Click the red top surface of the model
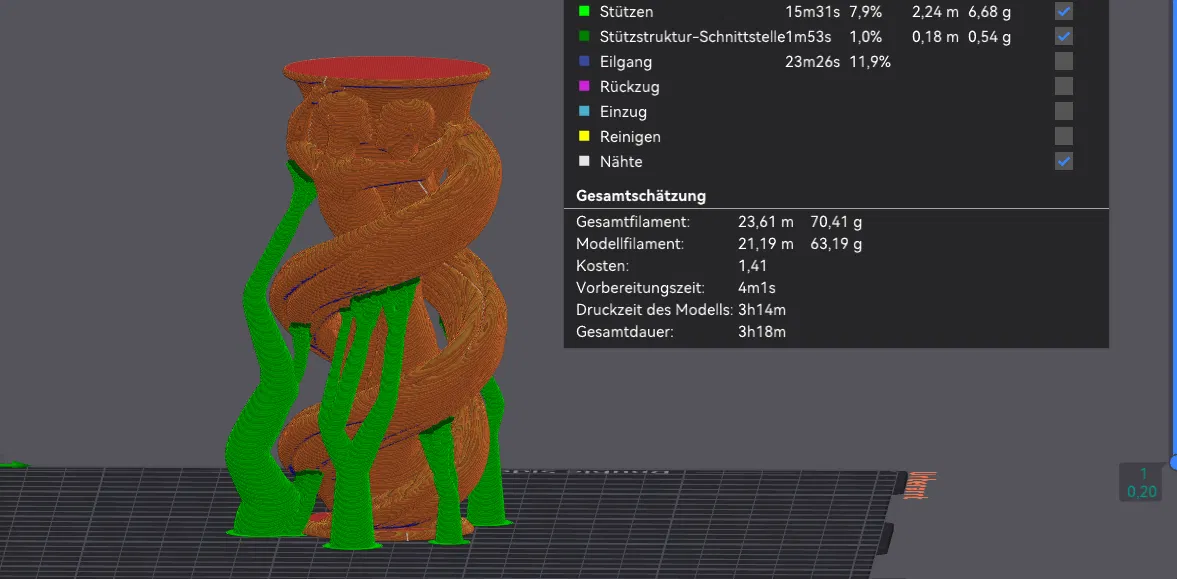Viewport: 1177px width, 579px height. tap(387, 69)
